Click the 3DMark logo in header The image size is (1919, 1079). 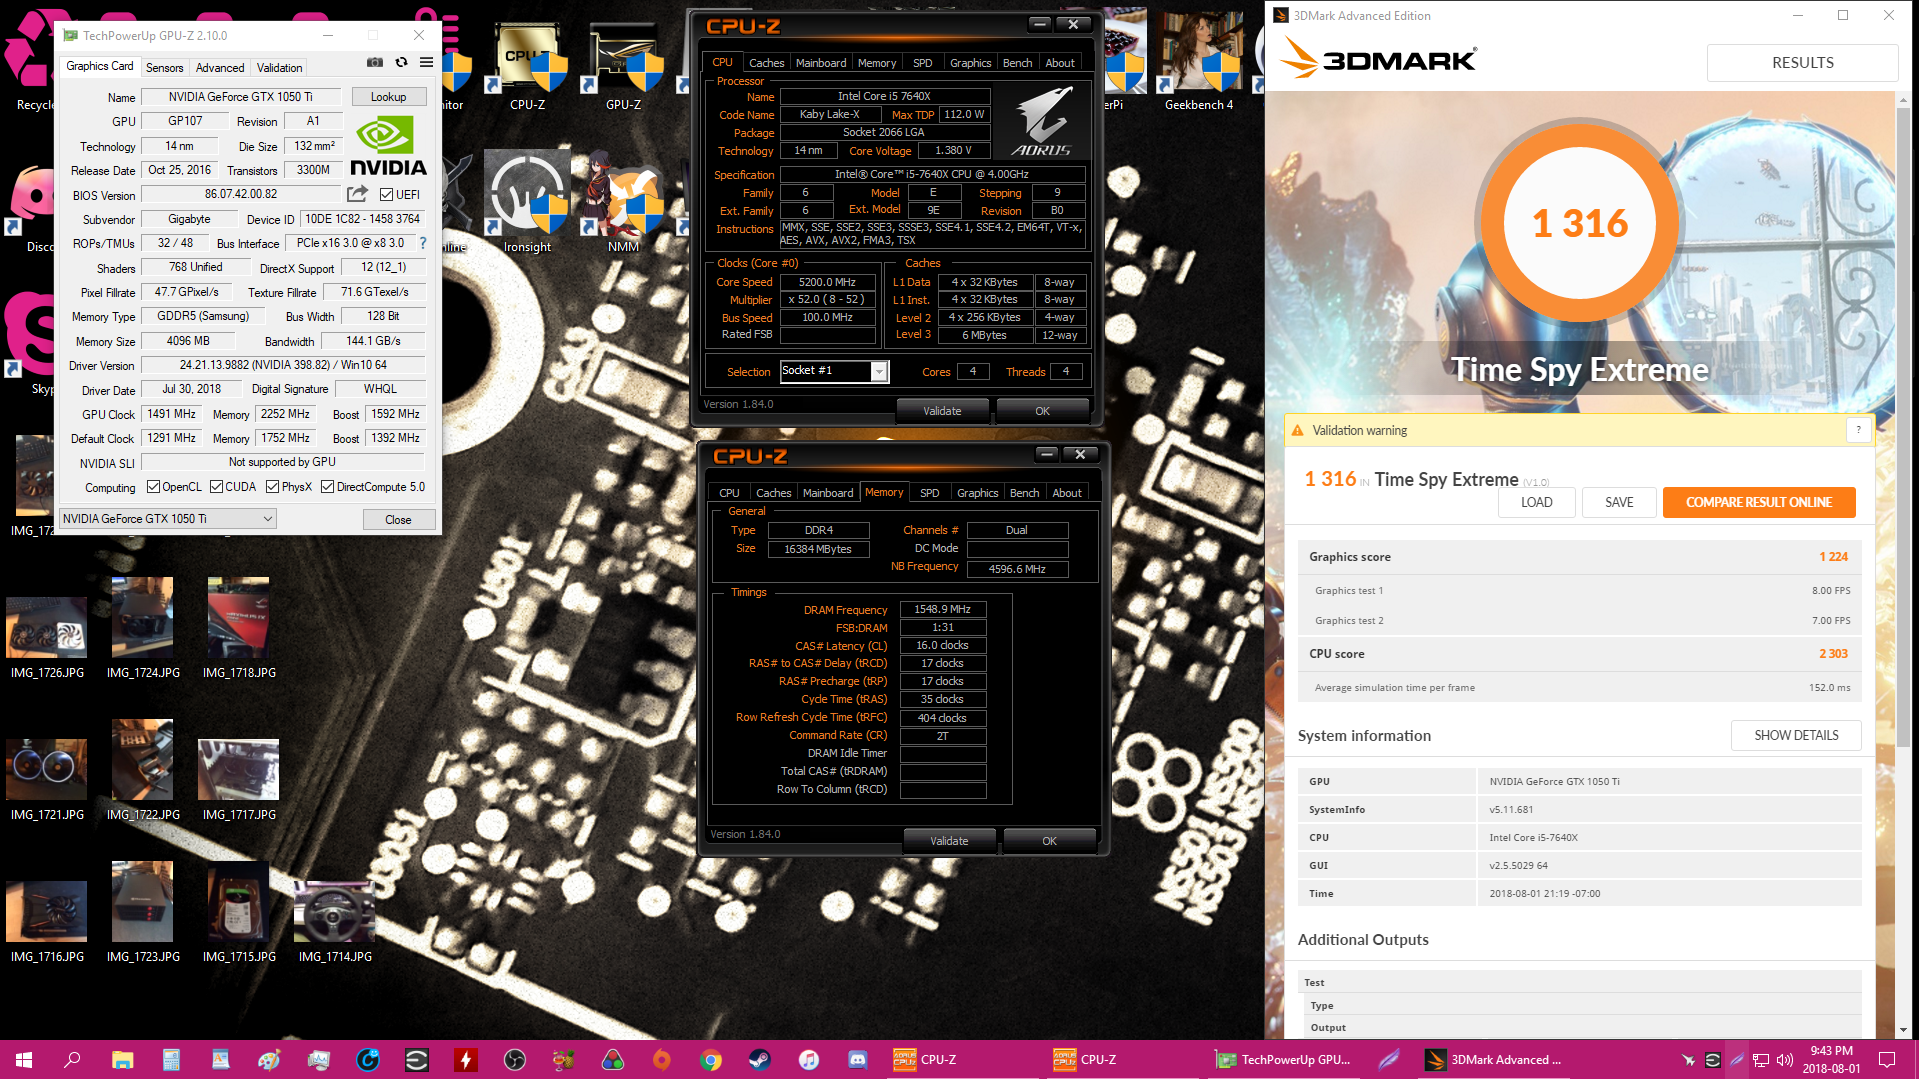click(1379, 59)
